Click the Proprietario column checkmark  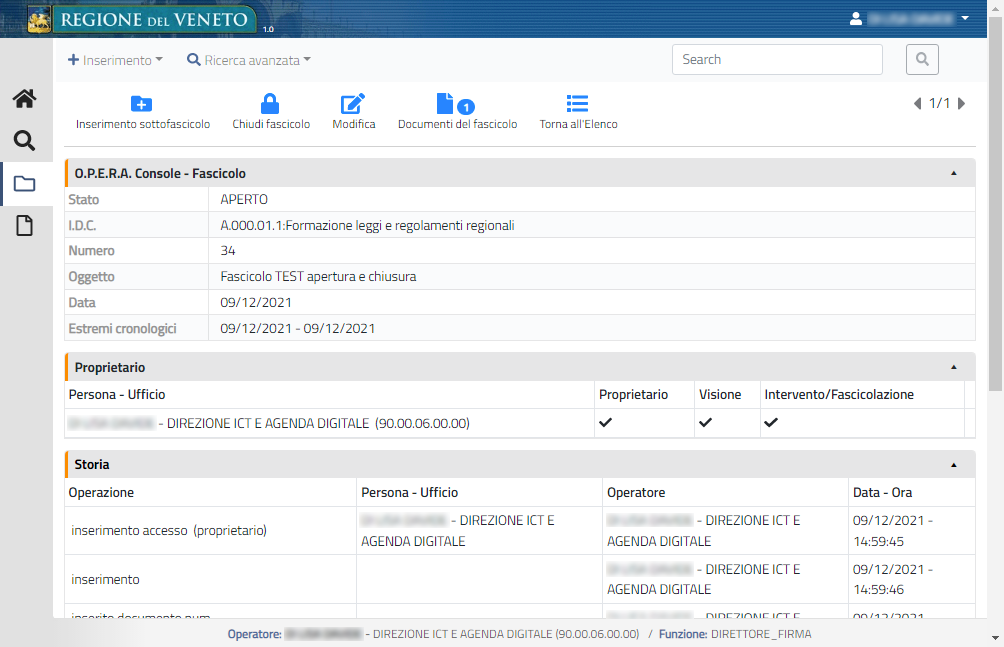(x=605, y=422)
